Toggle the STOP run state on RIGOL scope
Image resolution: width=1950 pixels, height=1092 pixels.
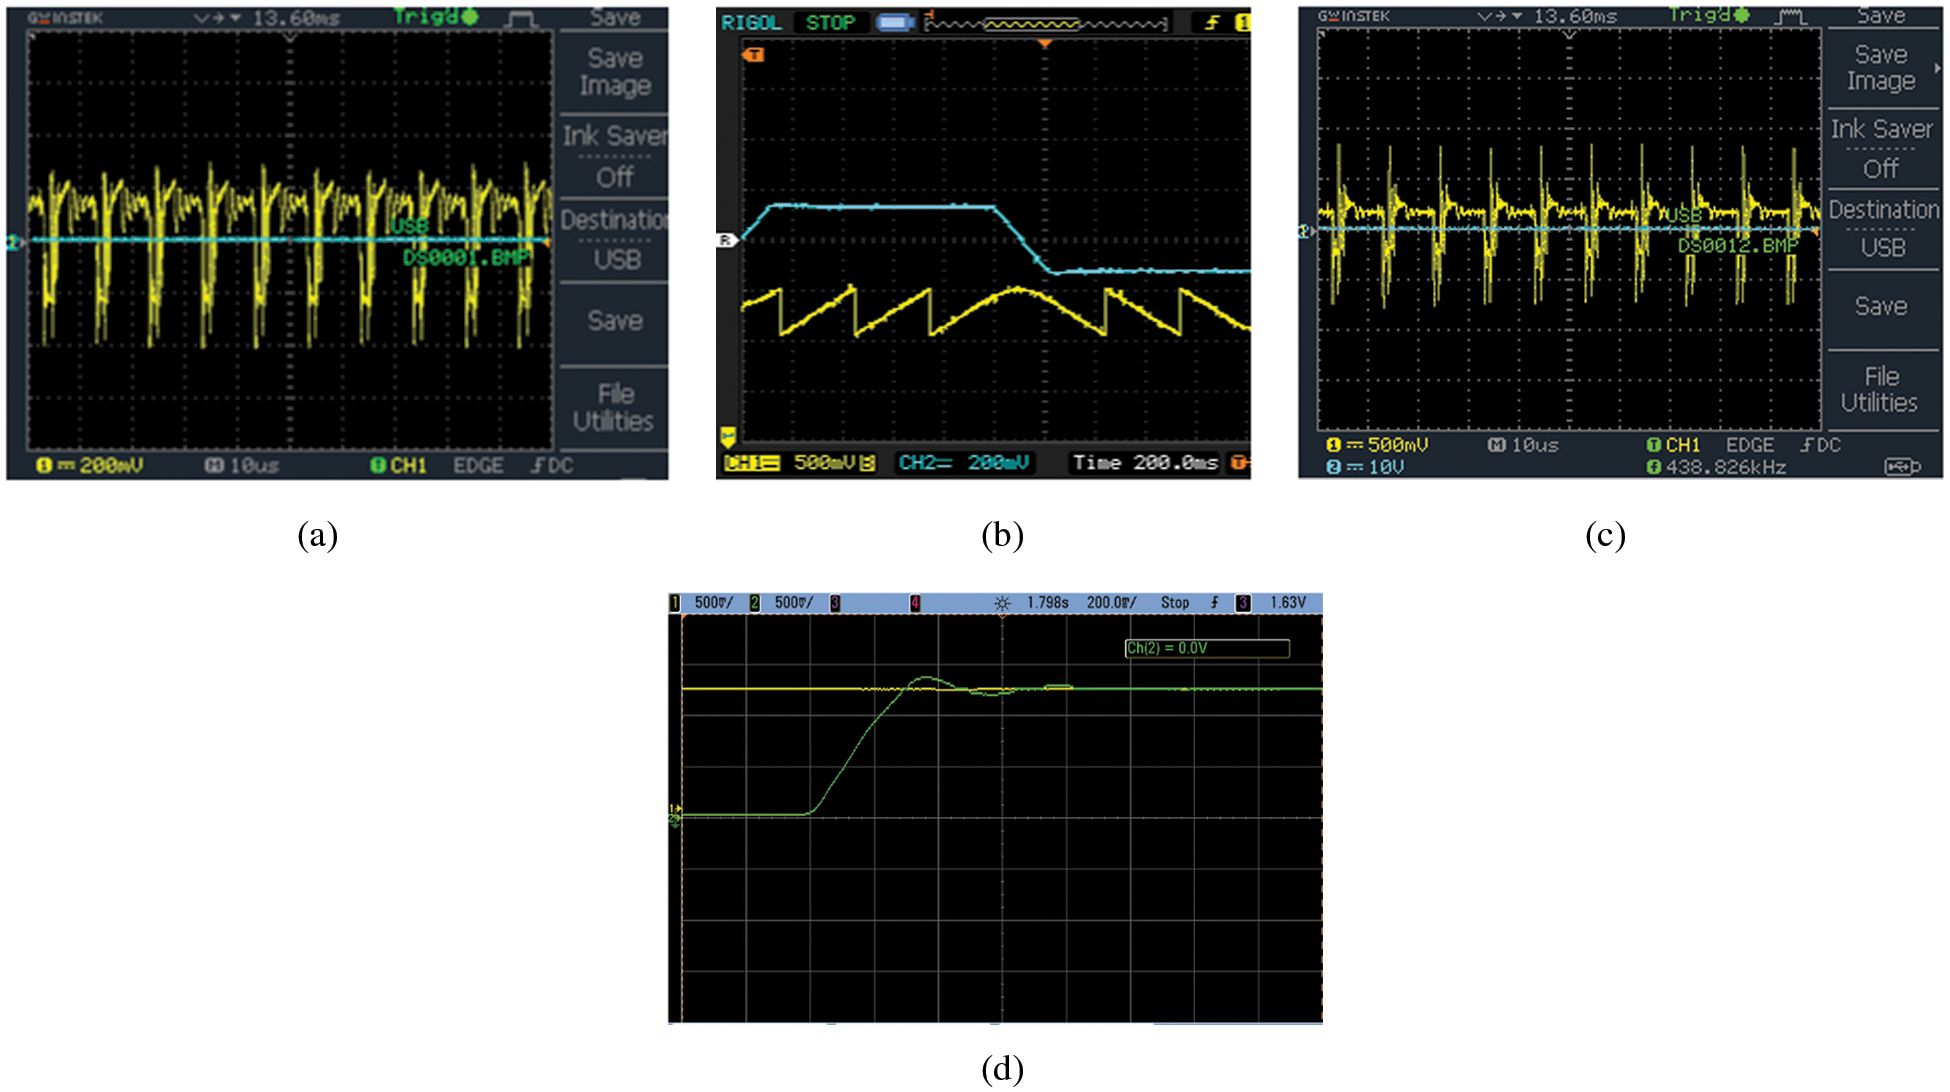[x=830, y=22]
